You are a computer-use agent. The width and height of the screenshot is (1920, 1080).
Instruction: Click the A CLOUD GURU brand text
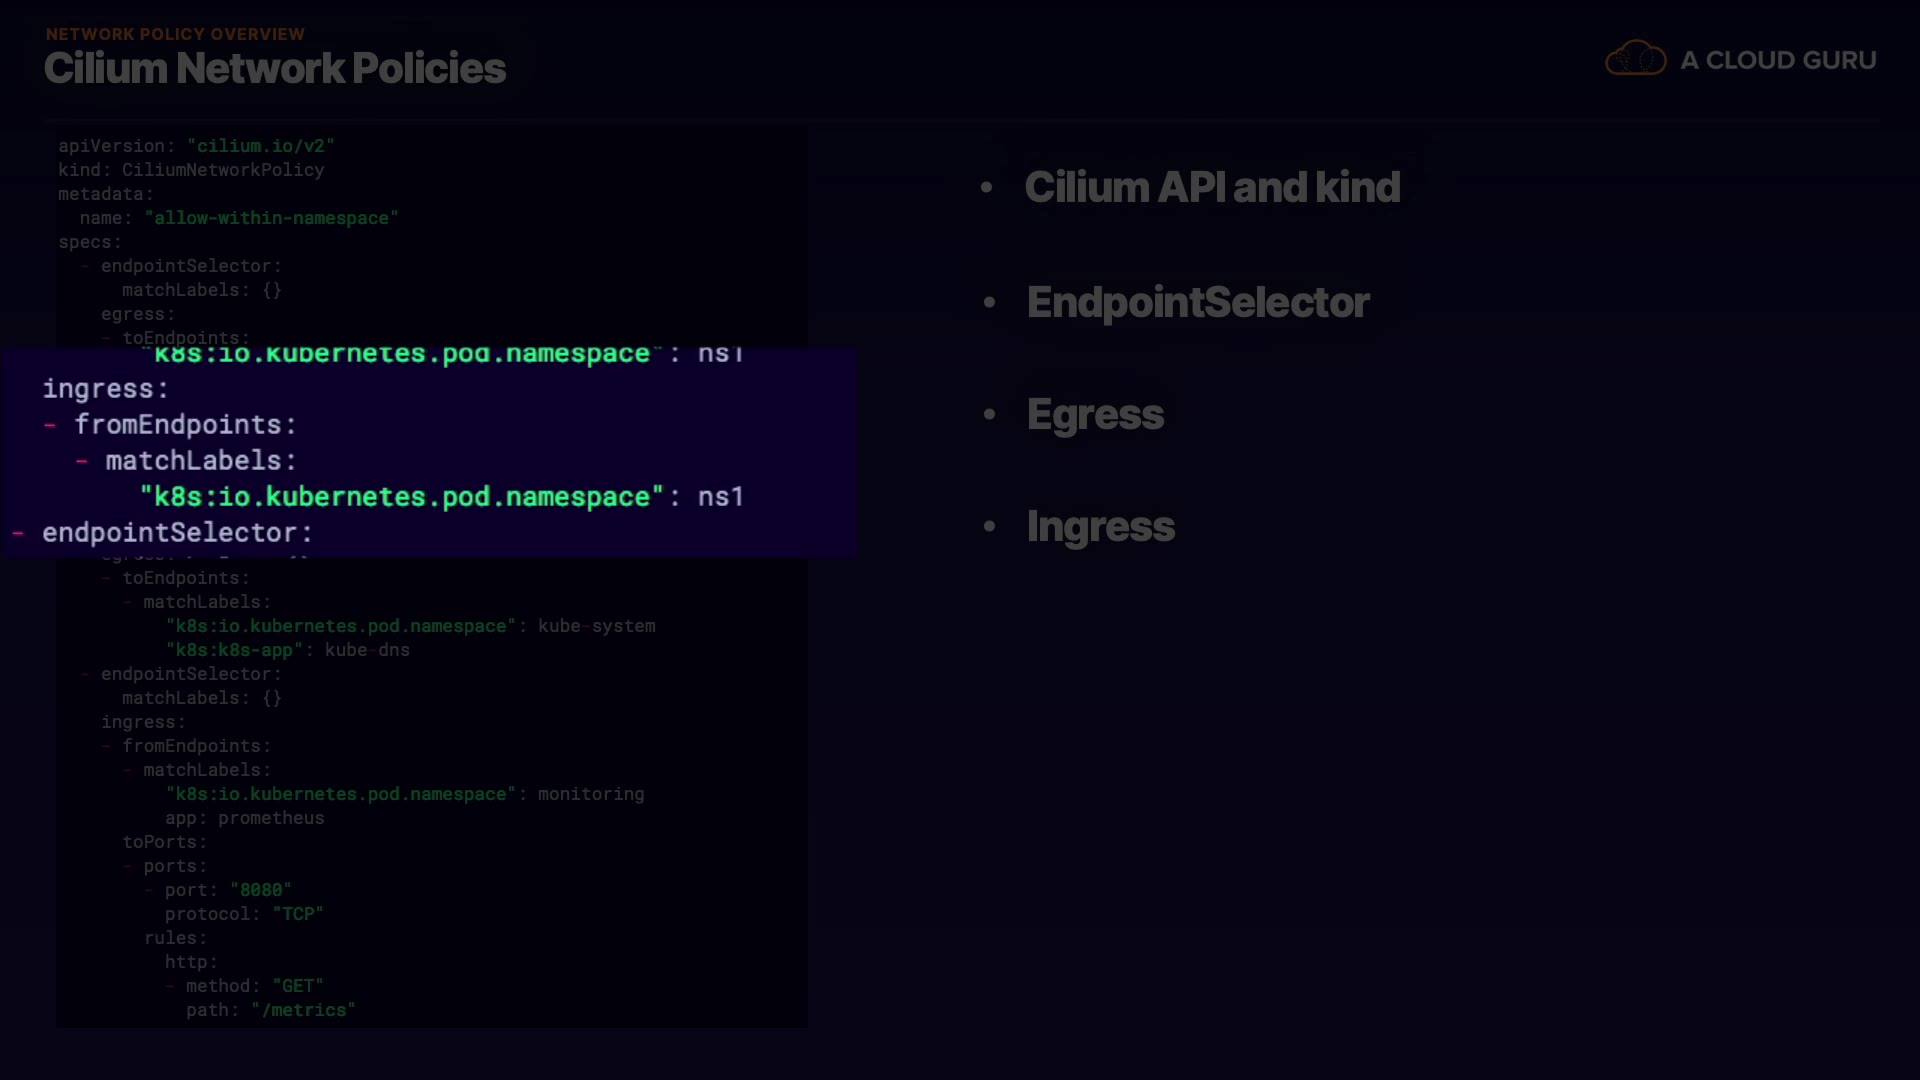coord(1777,60)
